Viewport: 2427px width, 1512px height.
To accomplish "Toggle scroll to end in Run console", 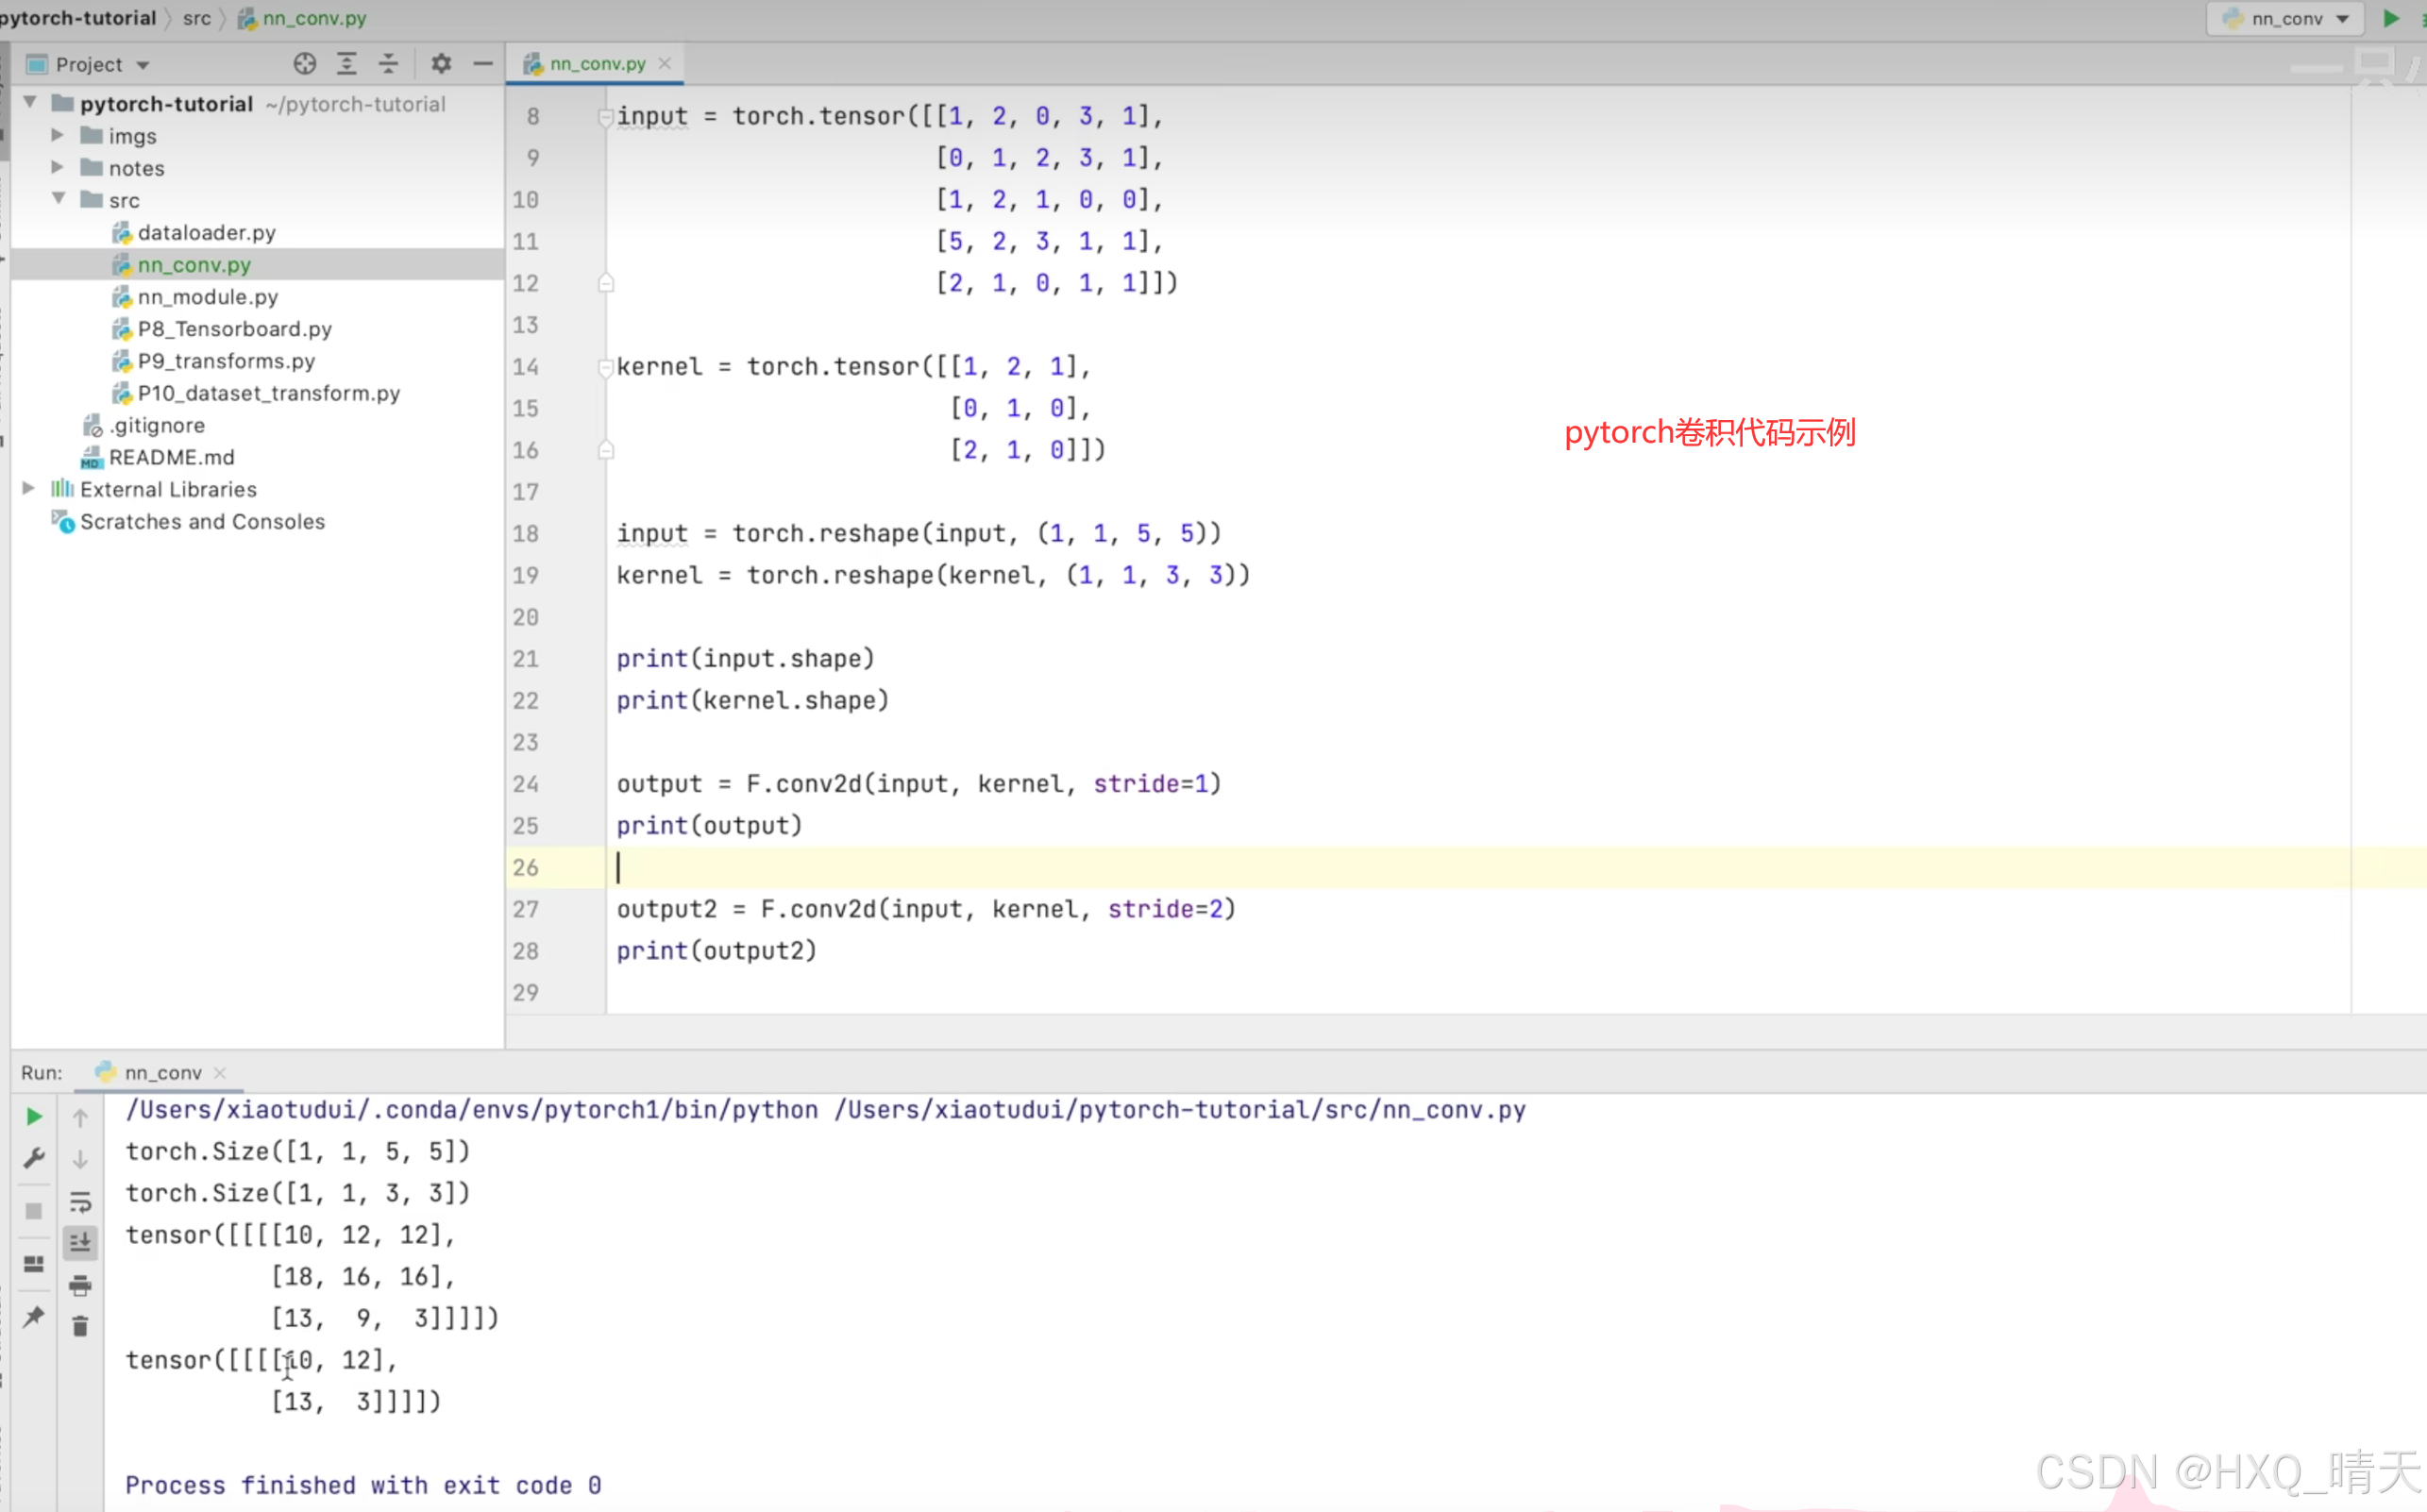I will pos(80,1243).
